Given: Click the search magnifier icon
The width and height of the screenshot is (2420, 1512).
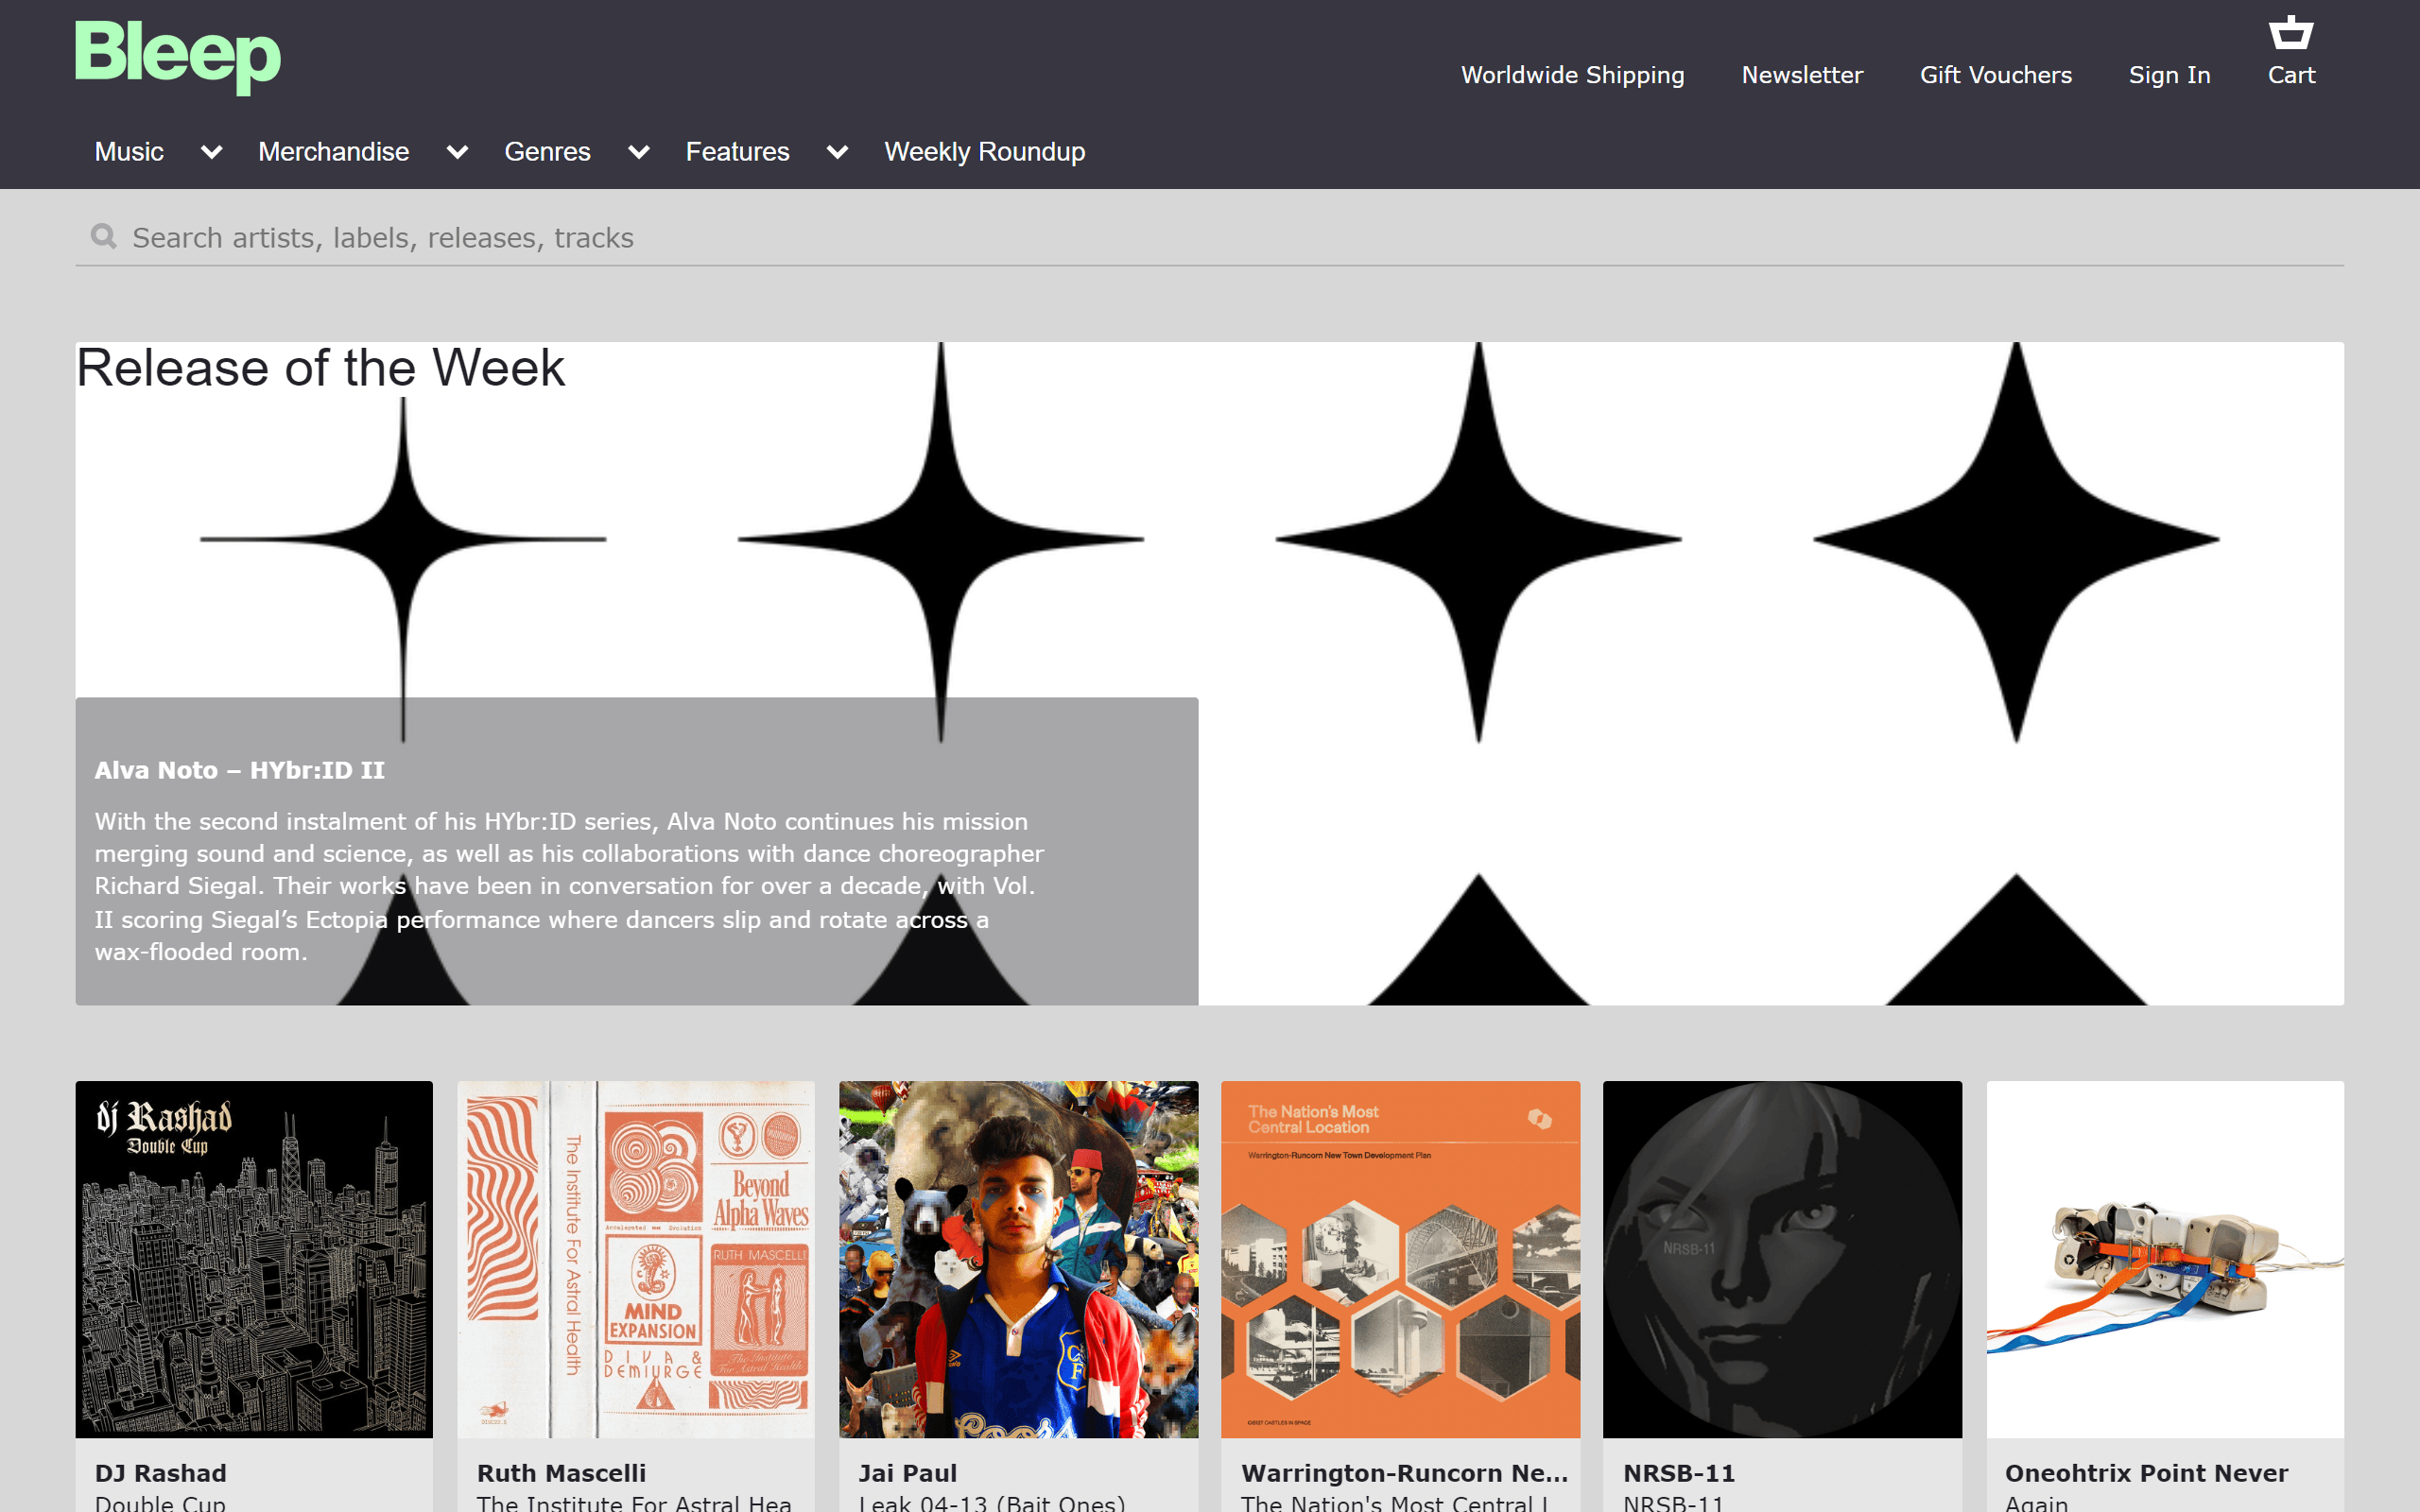Looking at the screenshot, I should point(103,237).
